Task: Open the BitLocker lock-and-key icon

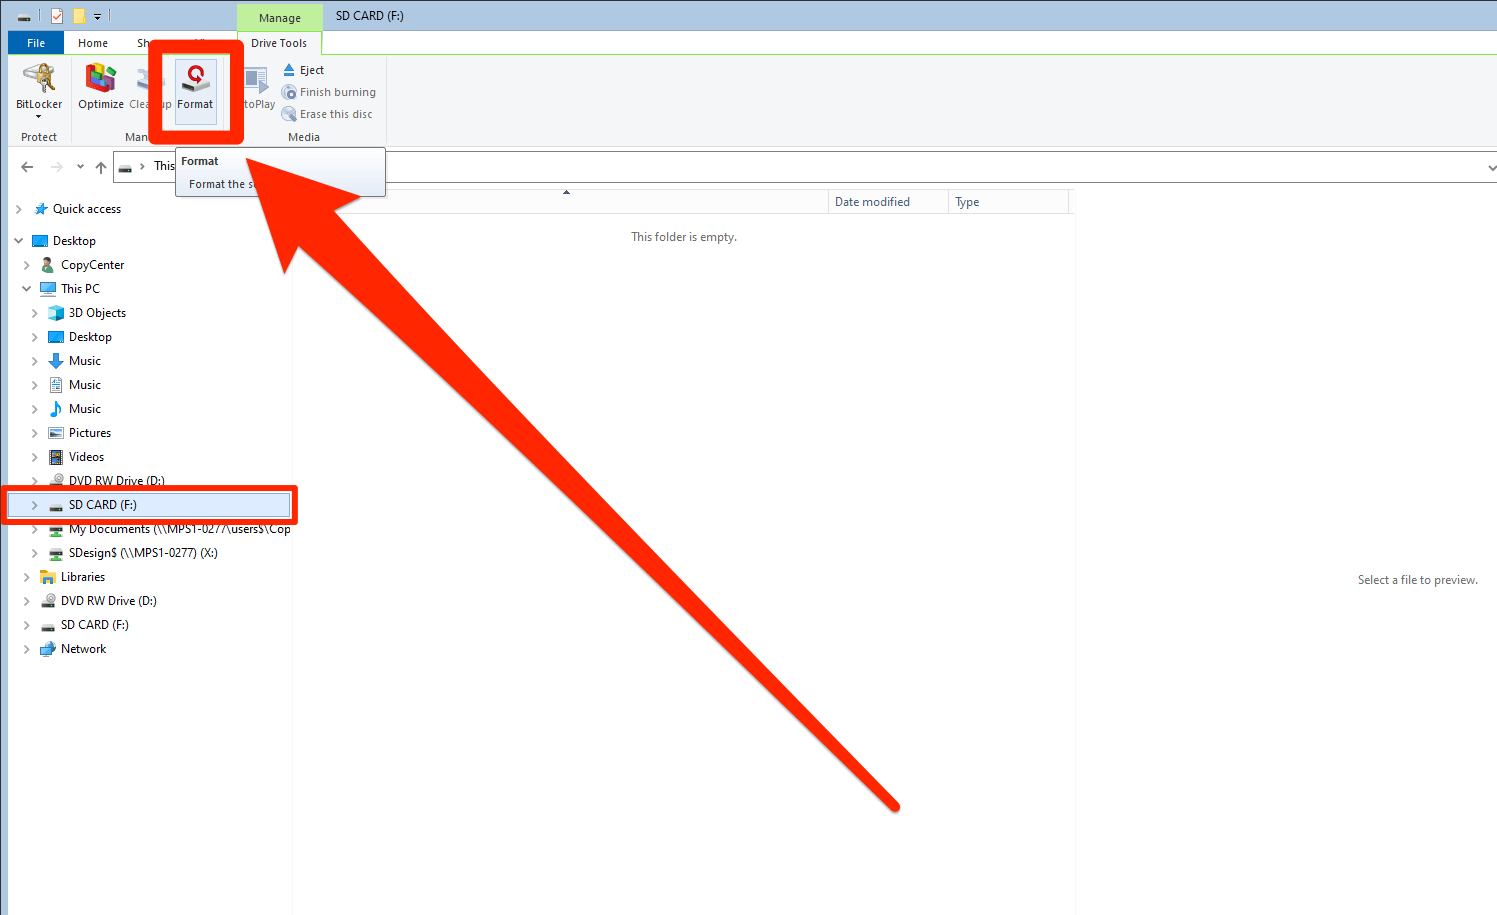Action: tap(39, 78)
